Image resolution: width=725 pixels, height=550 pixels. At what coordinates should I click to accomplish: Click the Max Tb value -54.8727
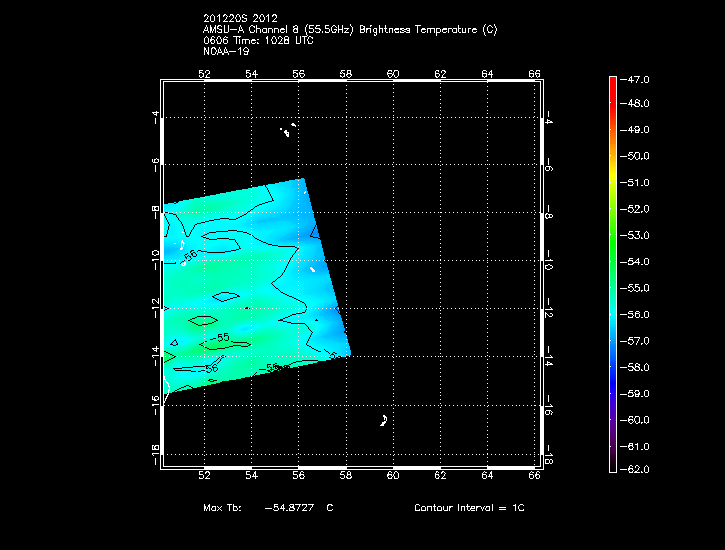click(291, 508)
